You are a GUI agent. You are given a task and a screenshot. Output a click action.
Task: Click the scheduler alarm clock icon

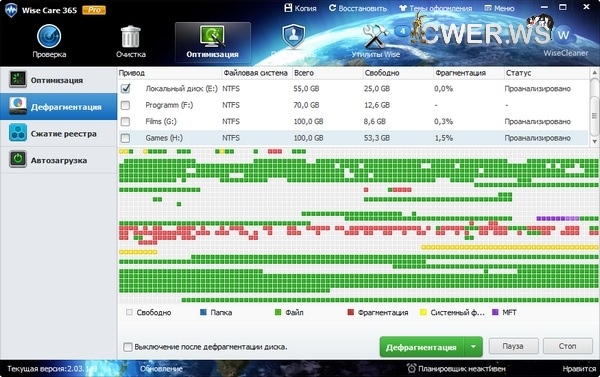click(x=411, y=368)
